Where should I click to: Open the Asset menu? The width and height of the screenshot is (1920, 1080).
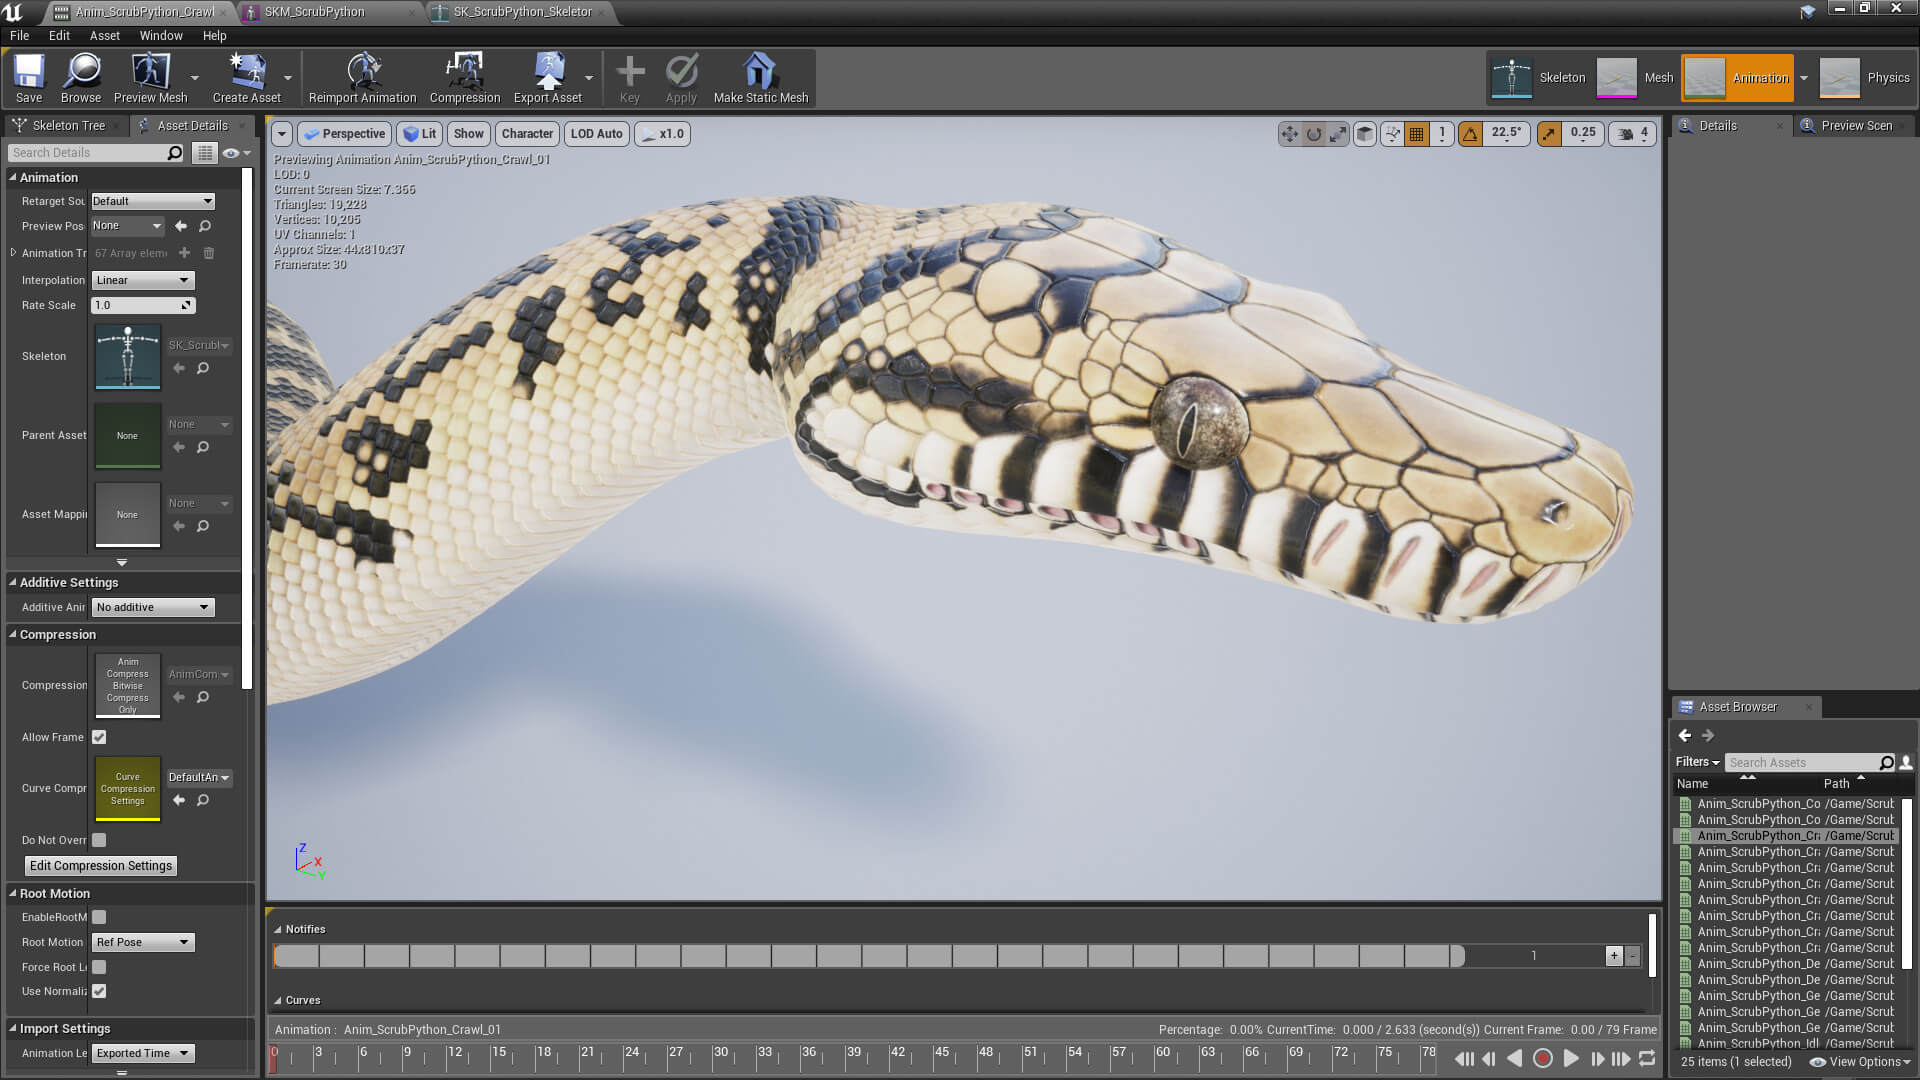tap(105, 35)
